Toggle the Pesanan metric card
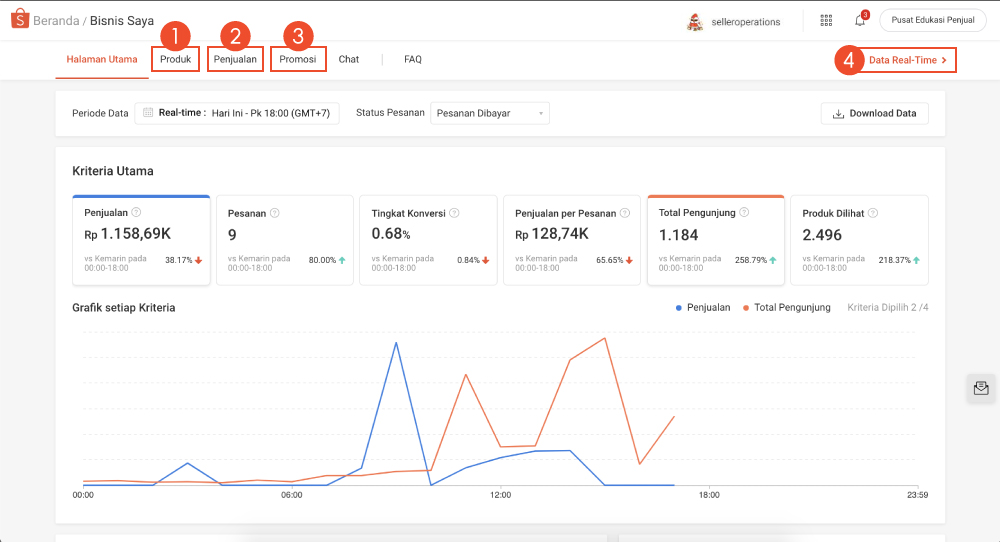The height and width of the screenshot is (542, 1000). coord(284,240)
